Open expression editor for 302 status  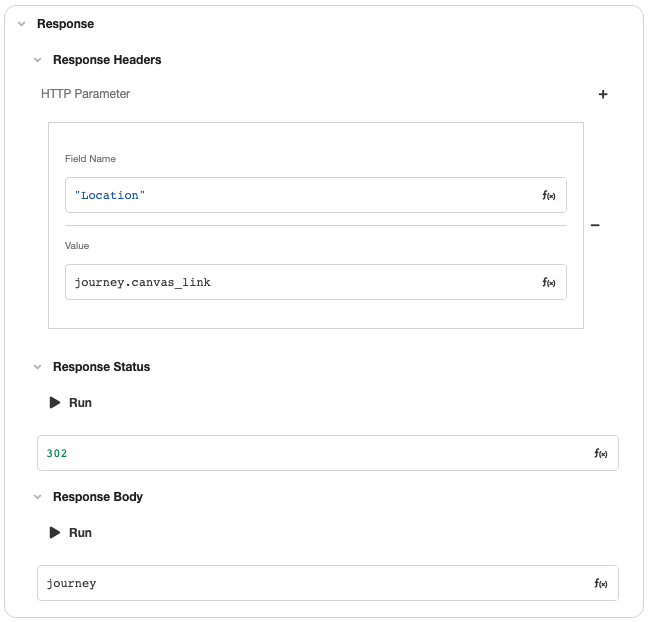tap(601, 454)
